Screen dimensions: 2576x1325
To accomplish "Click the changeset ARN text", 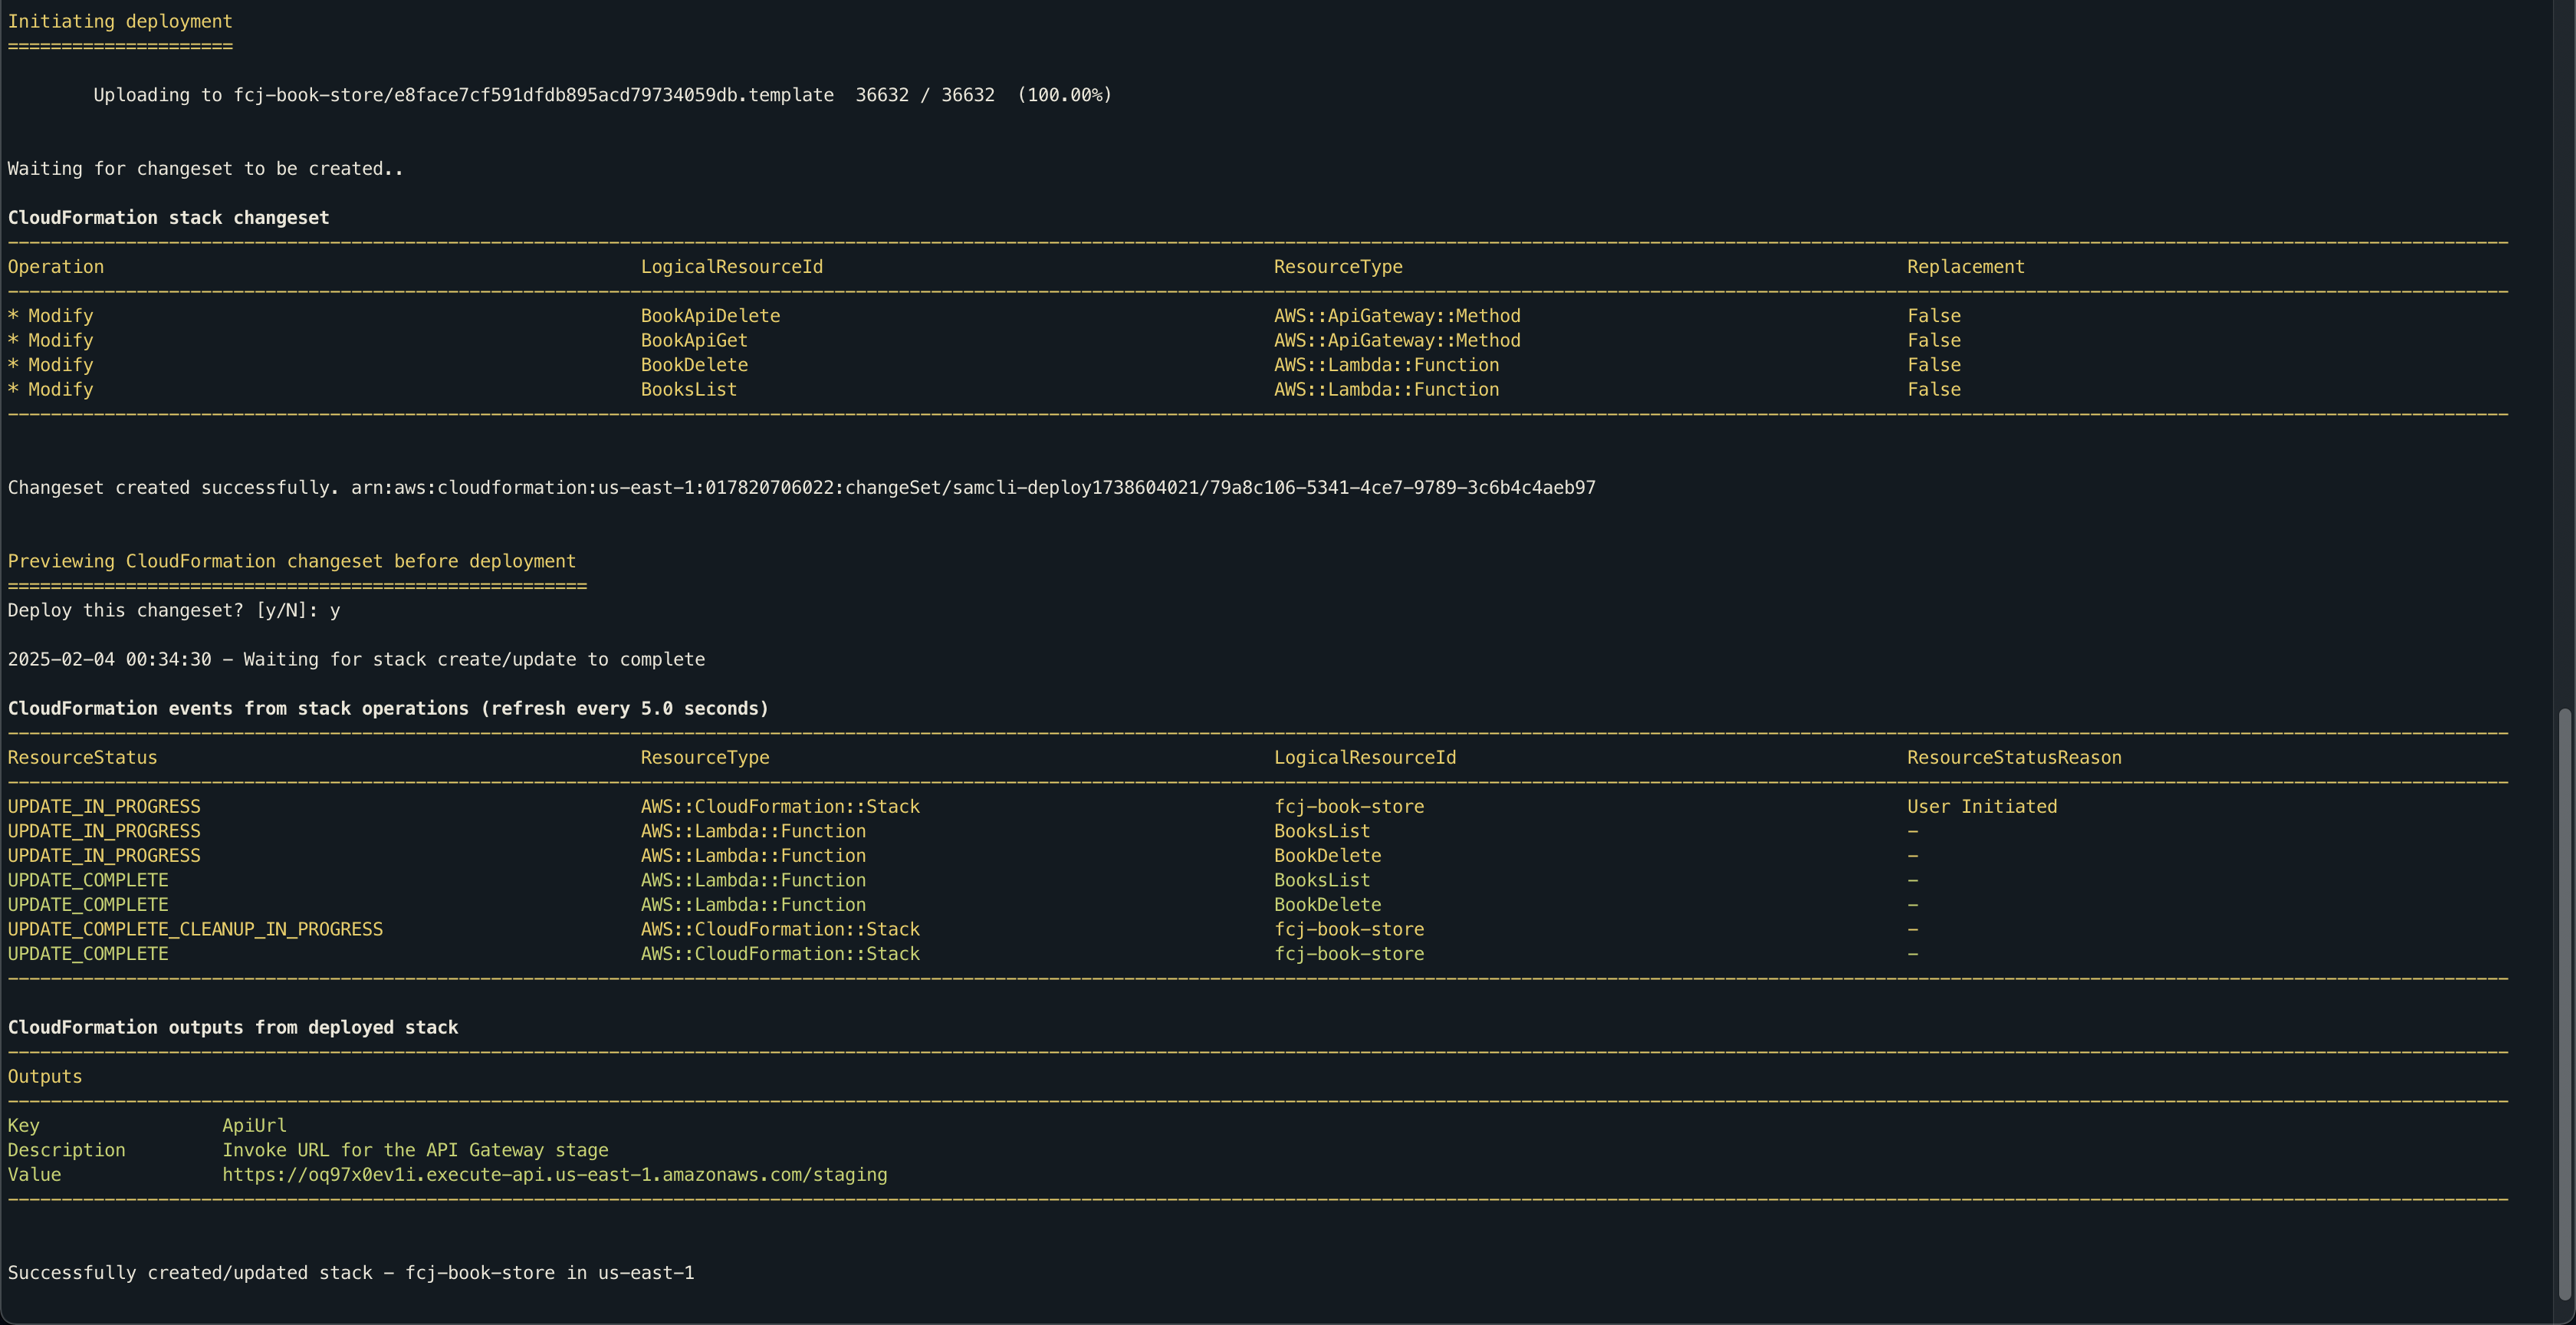I will (x=974, y=488).
